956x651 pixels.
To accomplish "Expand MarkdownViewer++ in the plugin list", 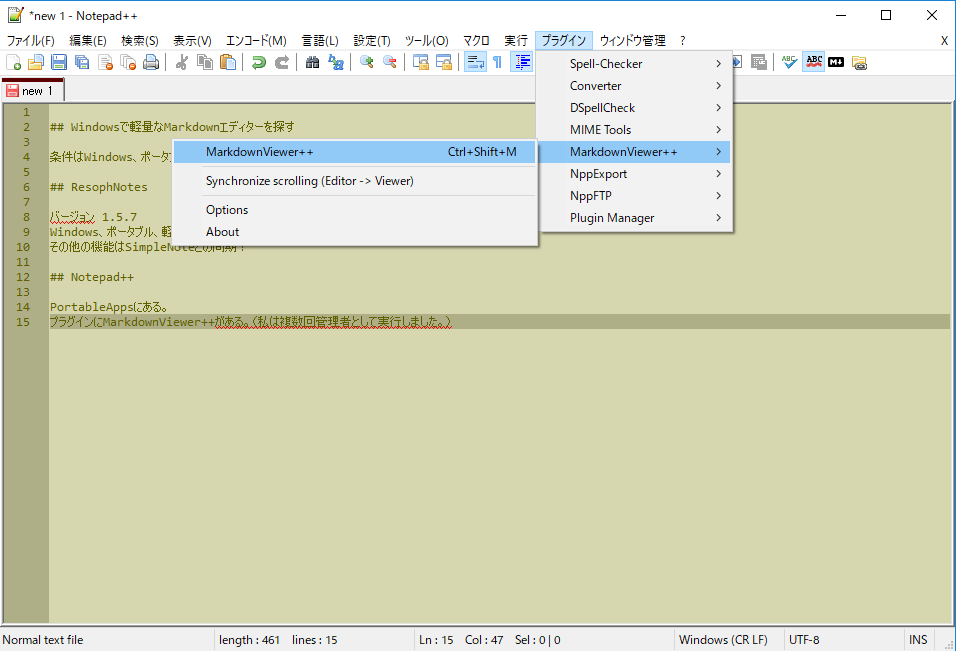I will click(x=634, y=151).
